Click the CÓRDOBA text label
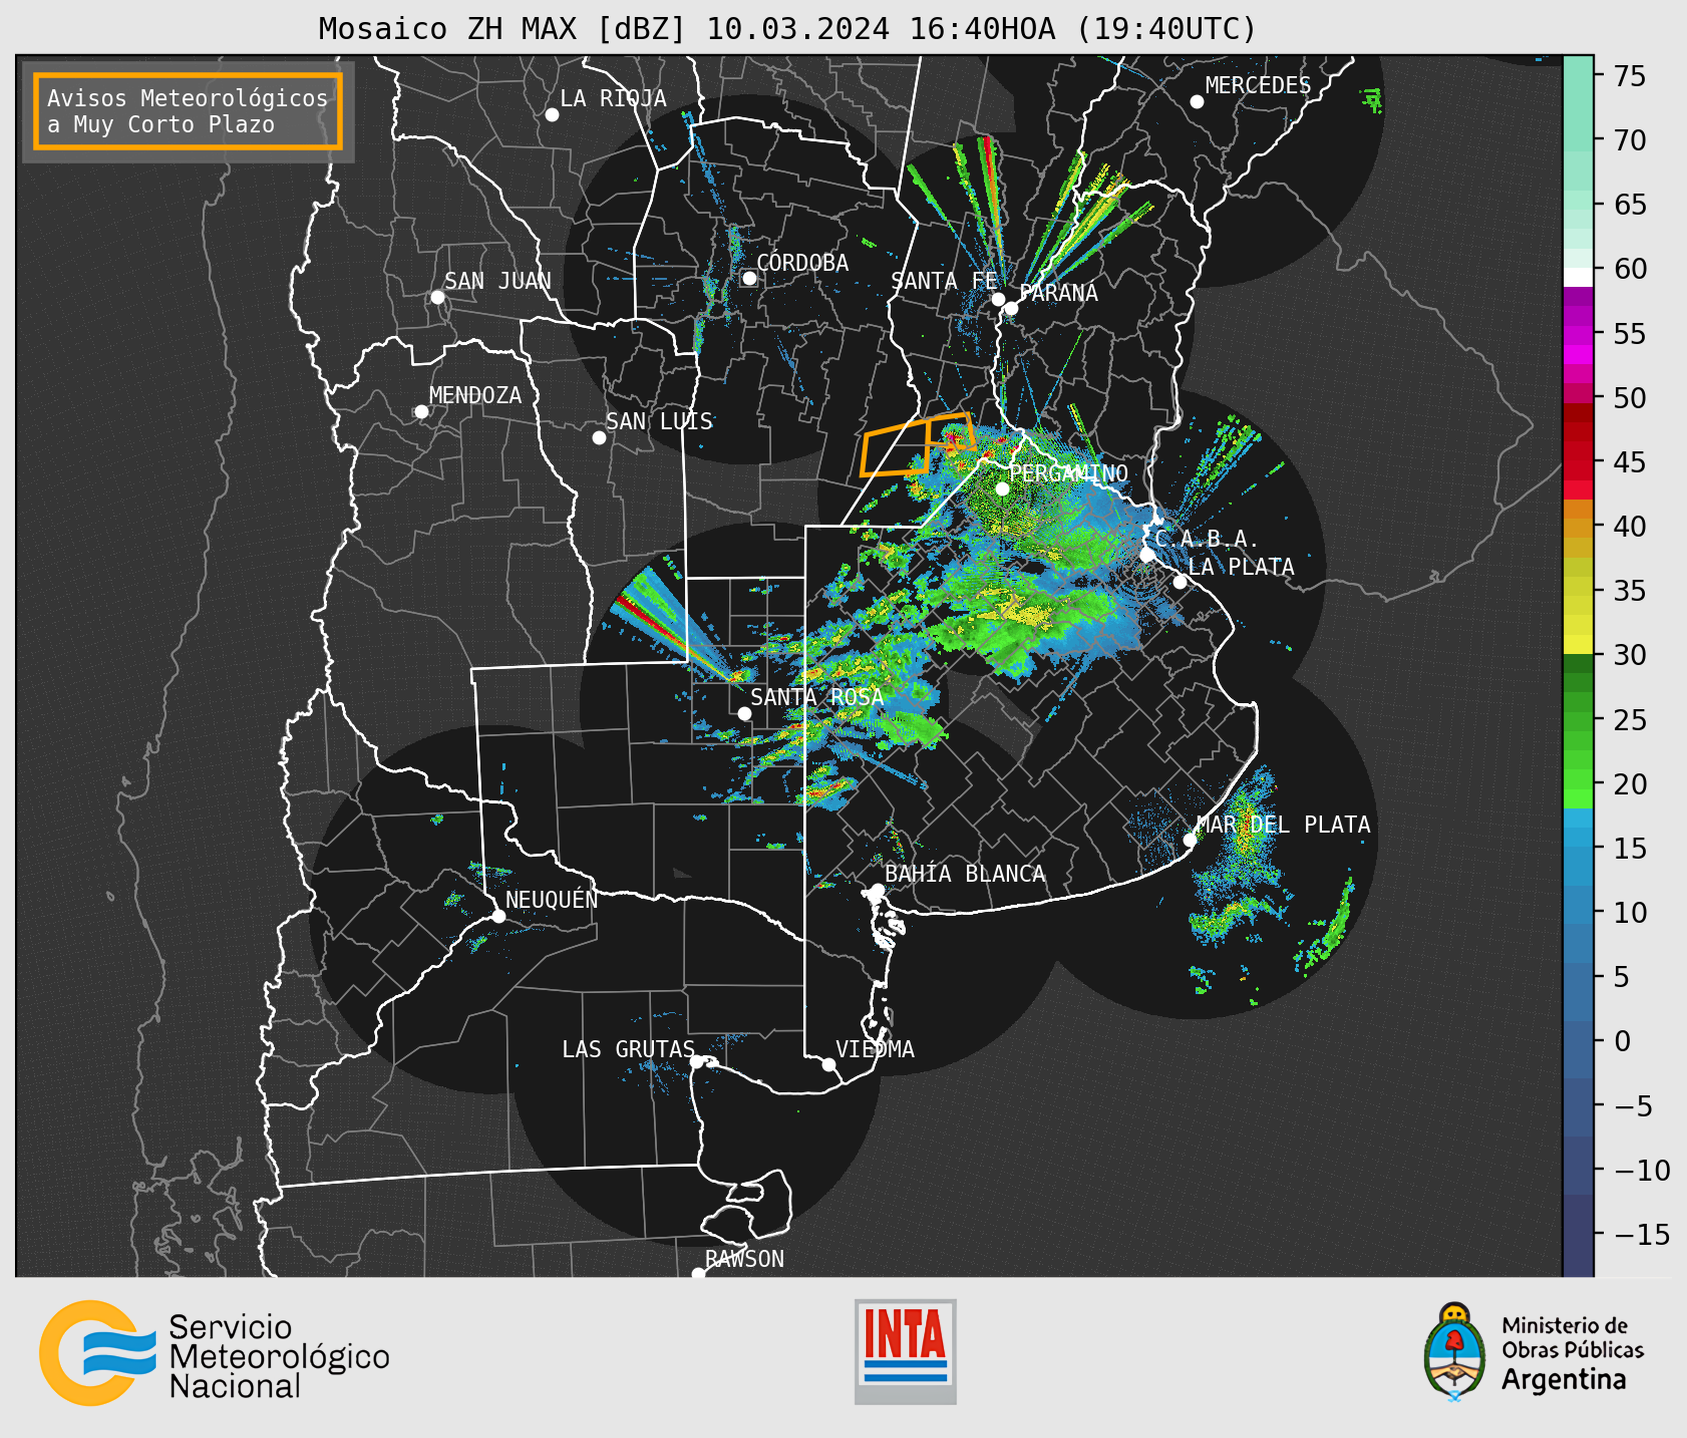 (802, 263)
